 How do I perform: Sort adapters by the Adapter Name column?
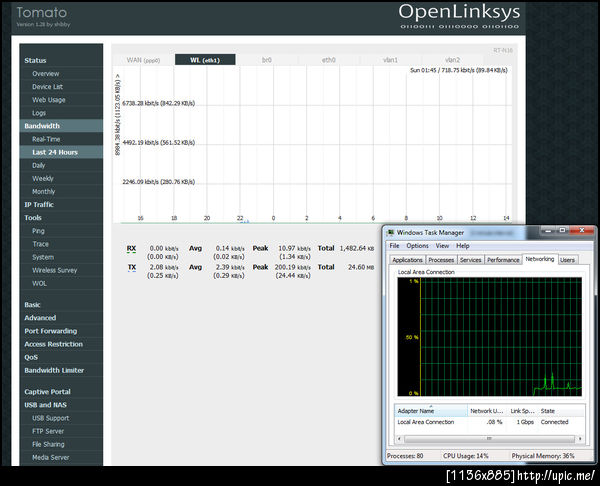click(x=415, y=410)
